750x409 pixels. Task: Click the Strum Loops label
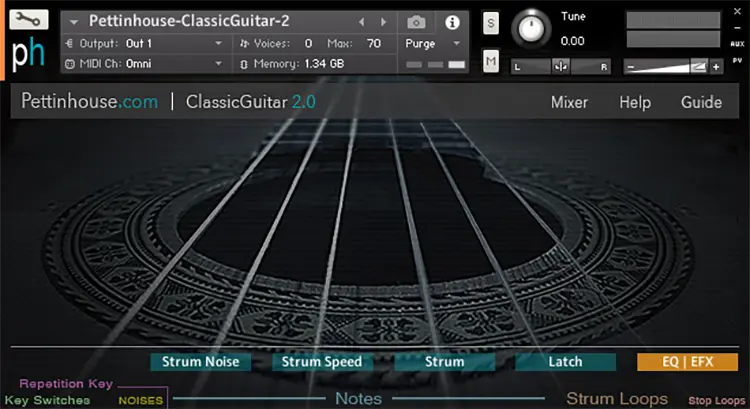617,398
